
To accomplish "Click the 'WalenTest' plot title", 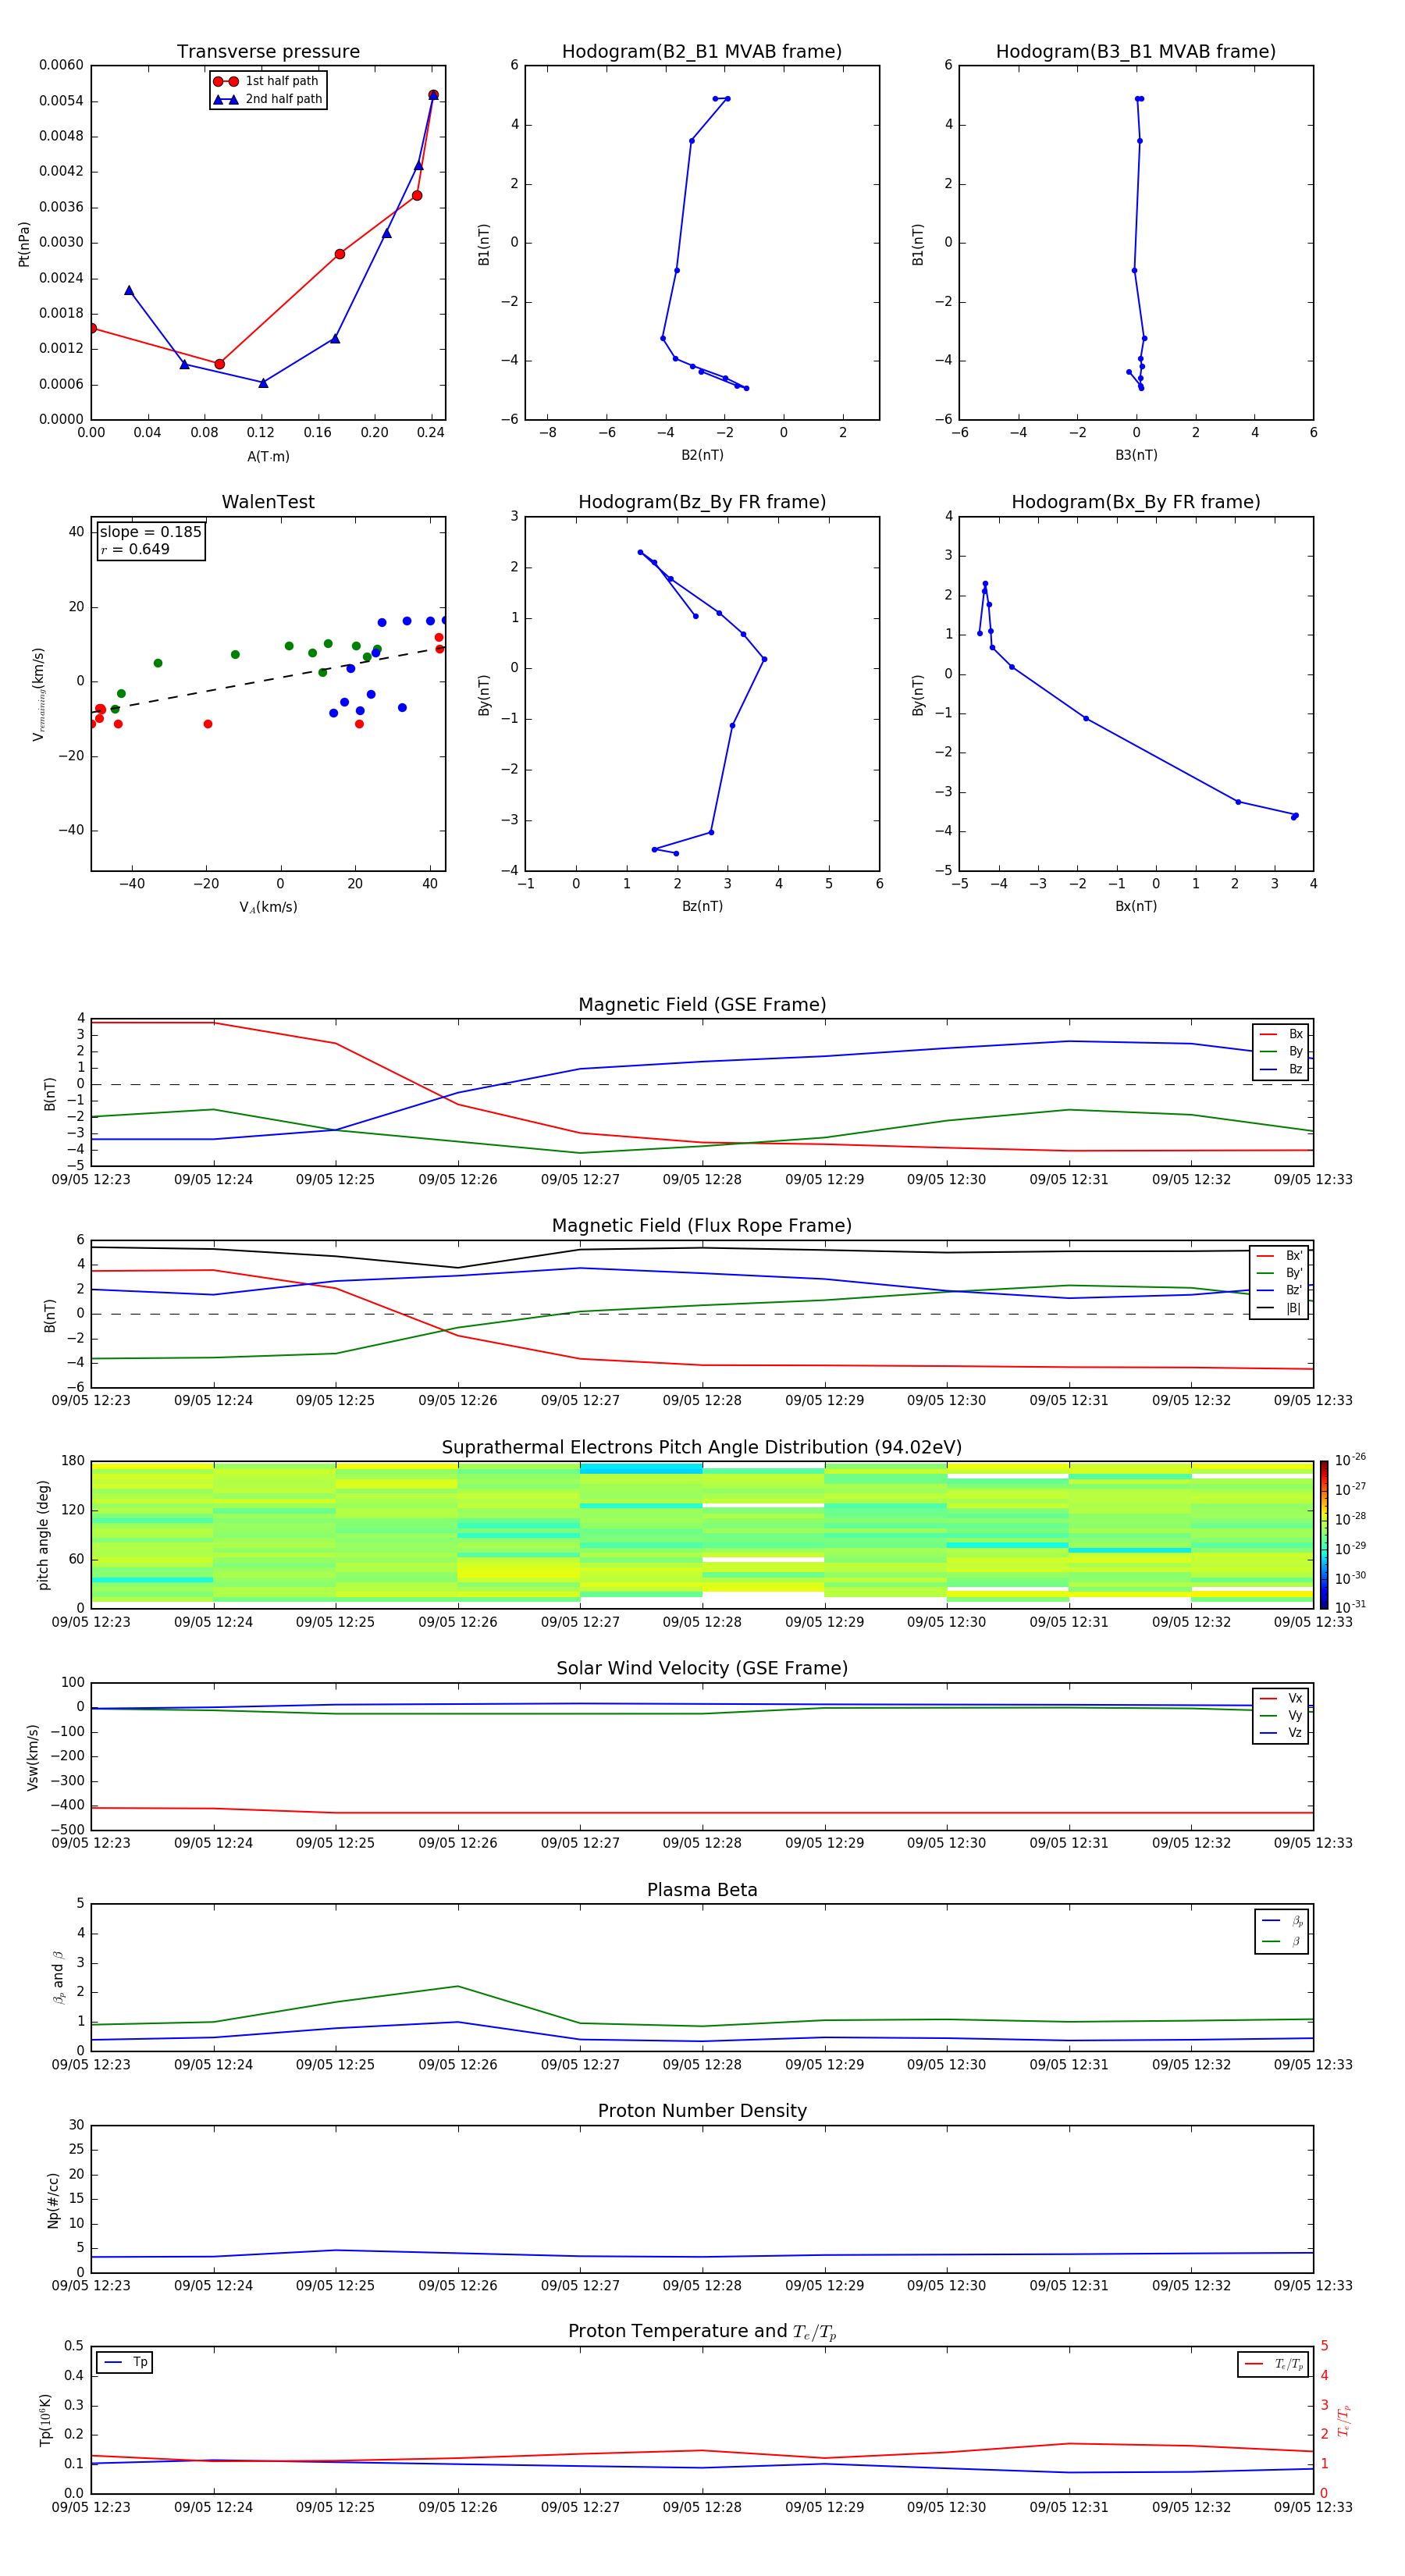I will [x=268, y=502].
